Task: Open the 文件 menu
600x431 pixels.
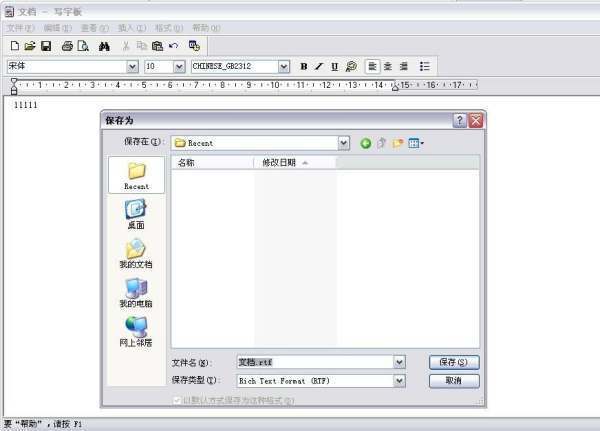Action: coord(21,28)
